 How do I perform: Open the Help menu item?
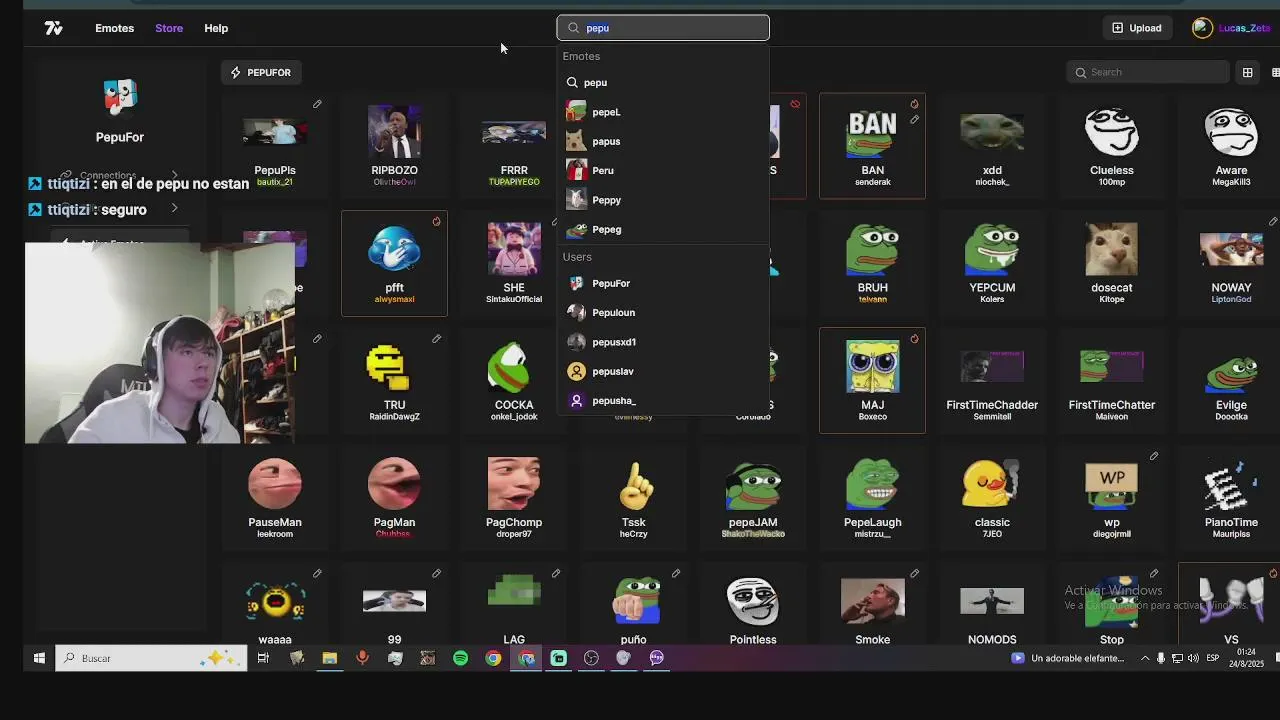tap(216, 28)
